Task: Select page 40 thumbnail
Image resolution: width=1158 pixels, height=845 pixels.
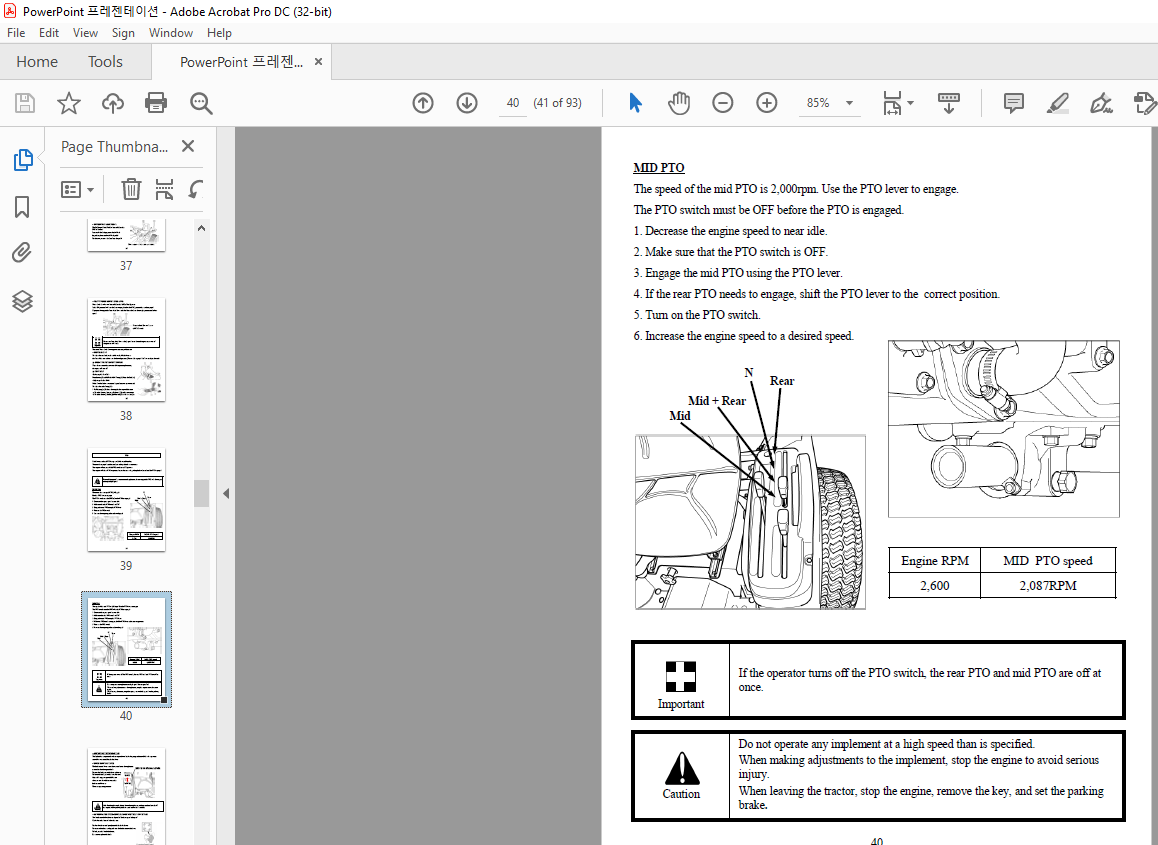Action: coord(126,649)
